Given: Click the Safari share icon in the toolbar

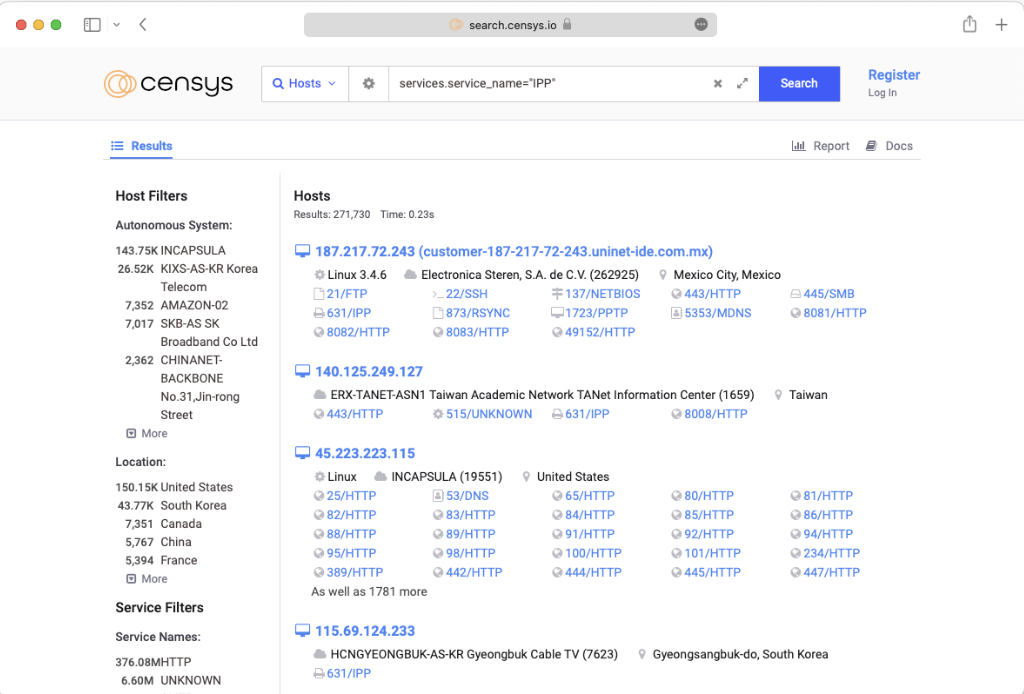Looking at the screenshot, I should pos(969,24).
